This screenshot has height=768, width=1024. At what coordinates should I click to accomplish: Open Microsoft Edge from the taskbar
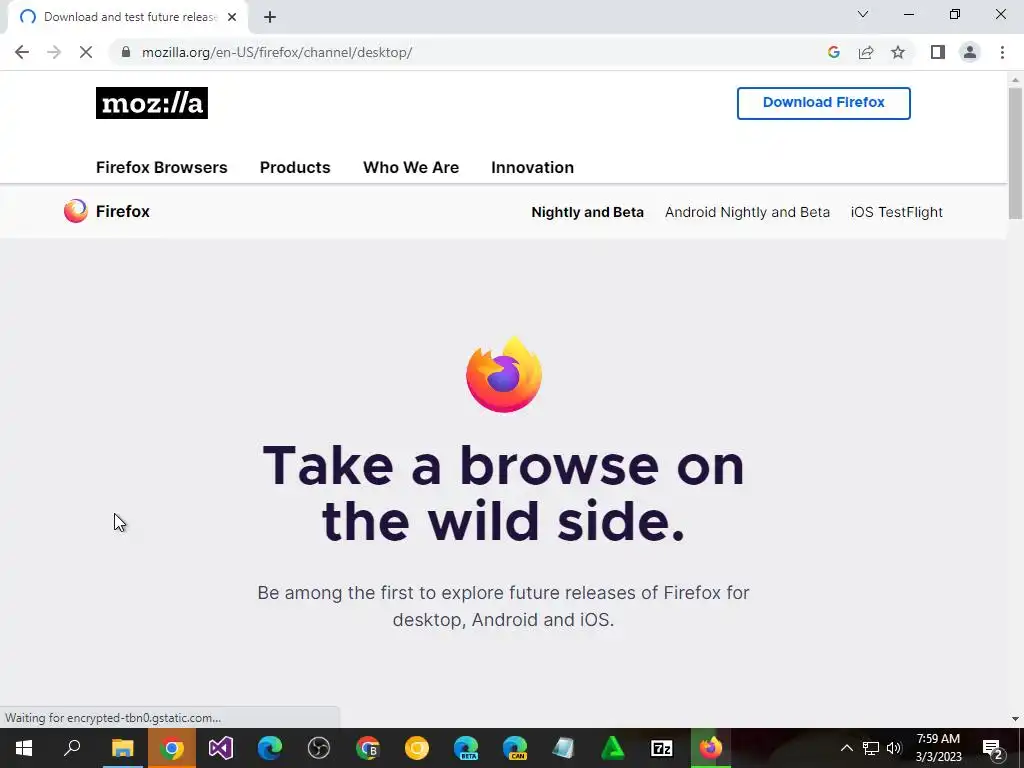270,748
